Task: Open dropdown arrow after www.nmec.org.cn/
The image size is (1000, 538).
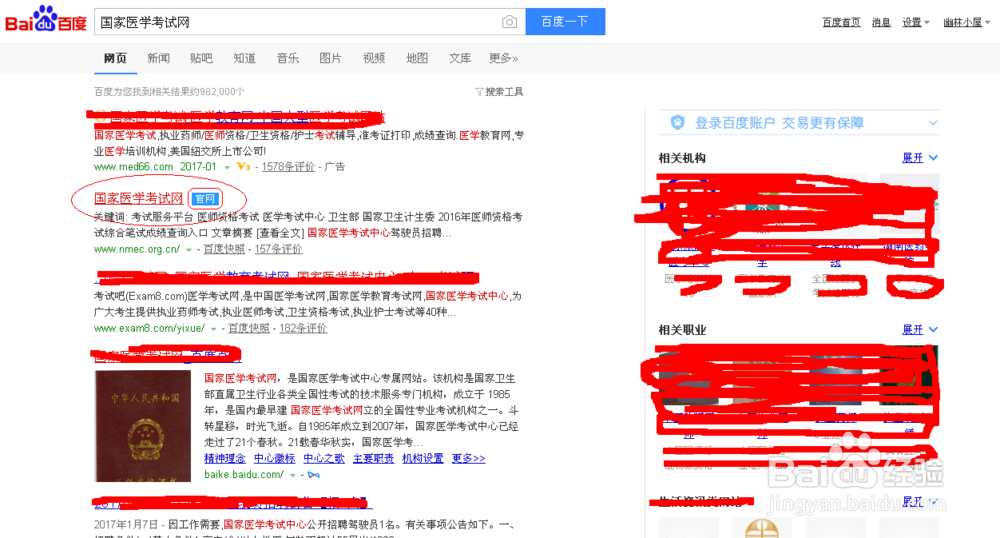Action: 189,249
